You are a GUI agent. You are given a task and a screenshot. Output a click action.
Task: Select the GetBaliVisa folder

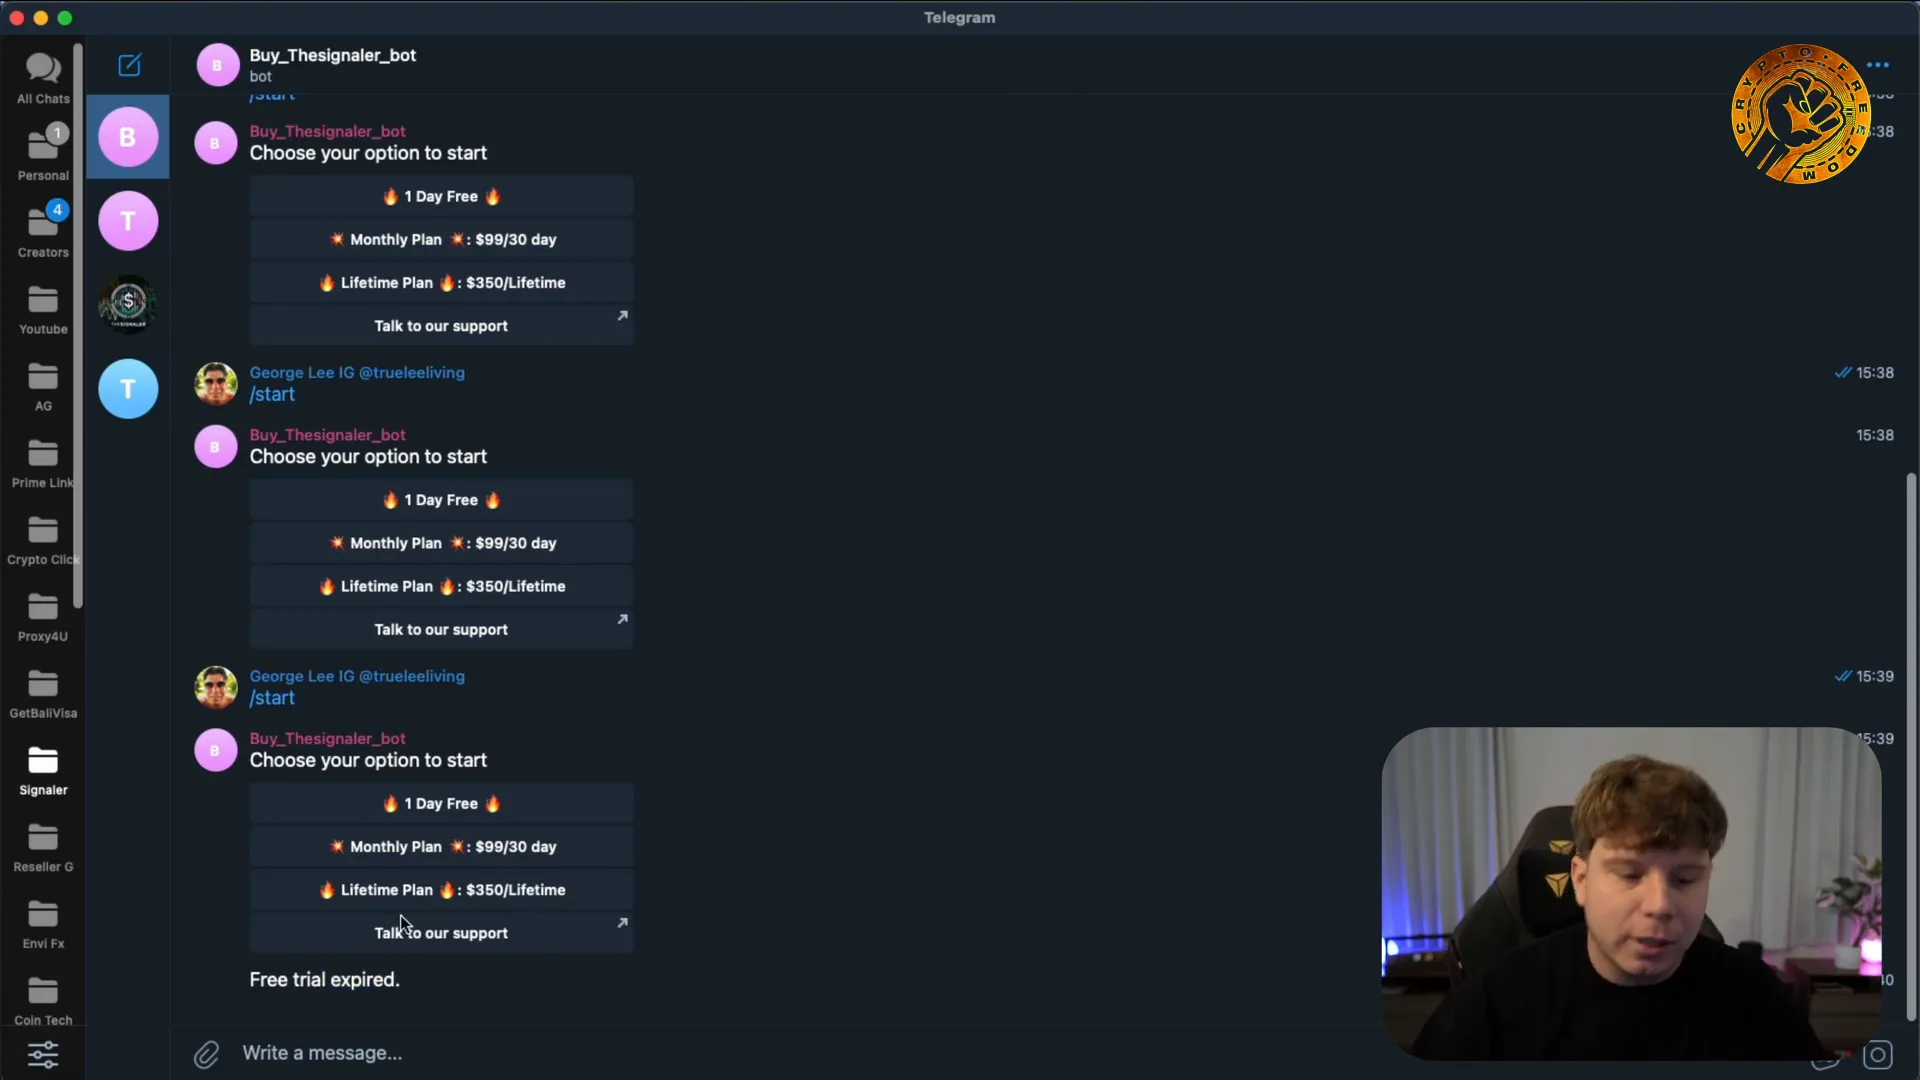(43, 694)
